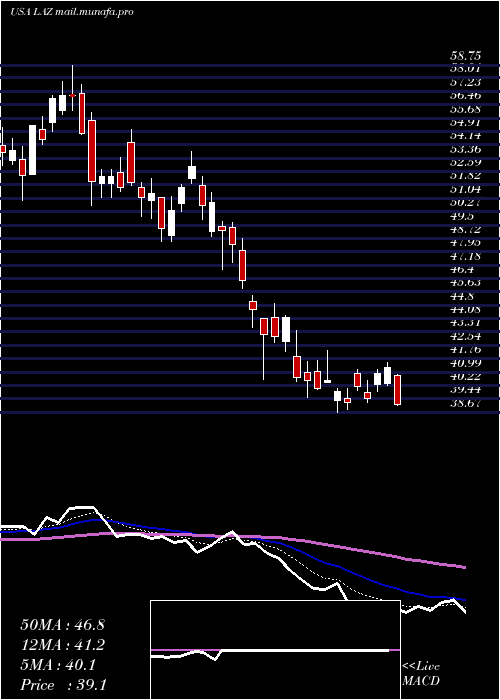
Task: Click the 47.95 price axis label
Action: click(465, 243)
